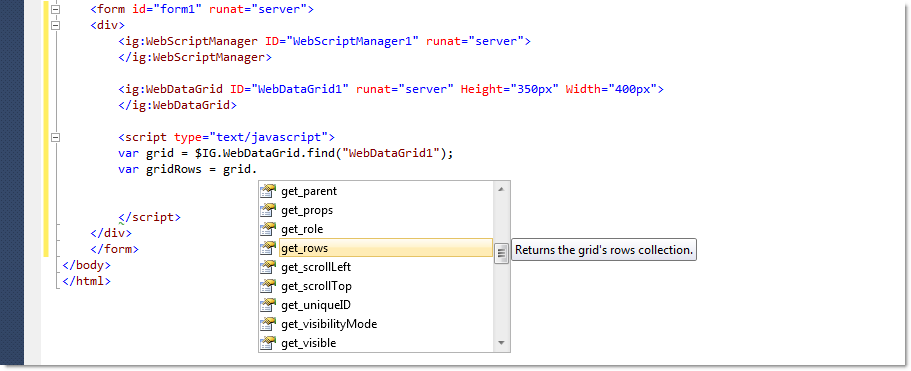911x371 pixels.
Task: Click the method icon beside get_uniqueID
Action: (267, 305)
